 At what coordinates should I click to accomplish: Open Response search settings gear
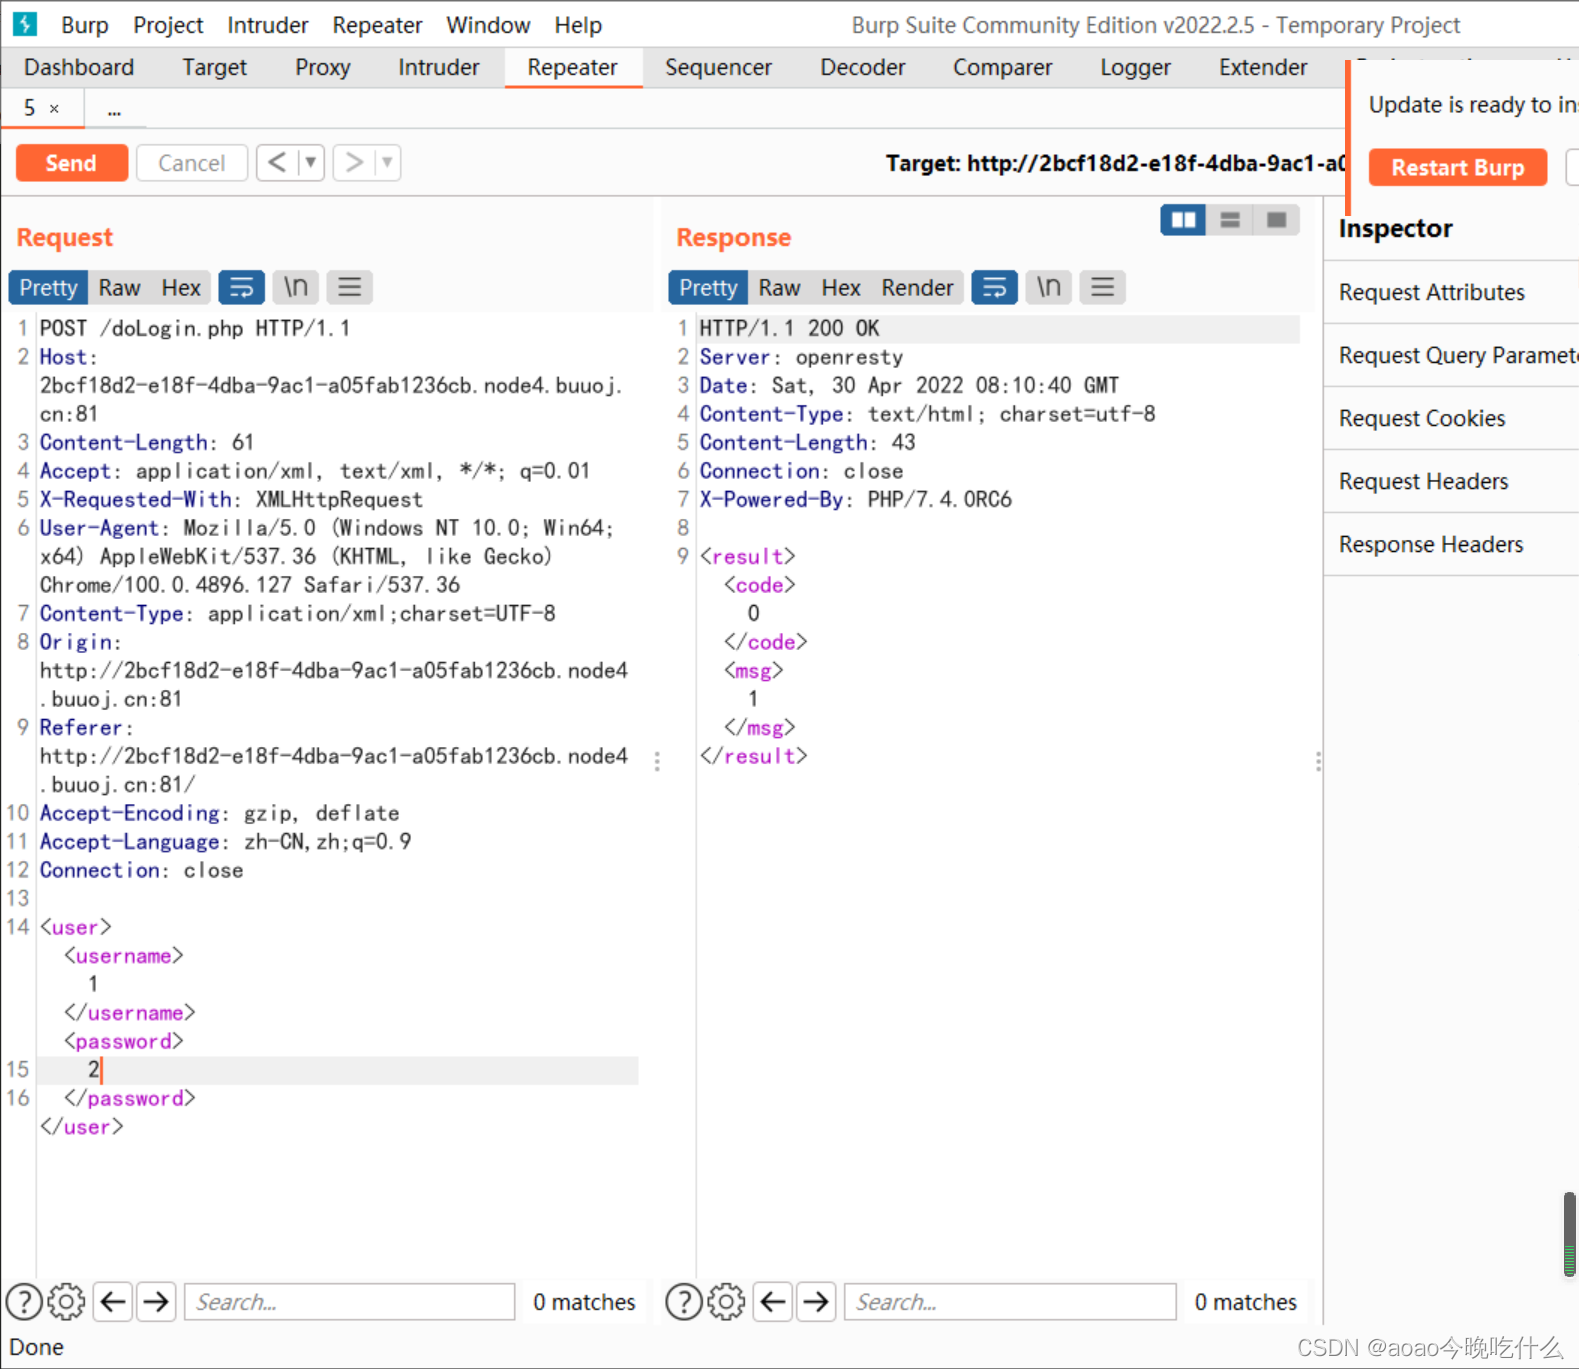[727, 1301]
